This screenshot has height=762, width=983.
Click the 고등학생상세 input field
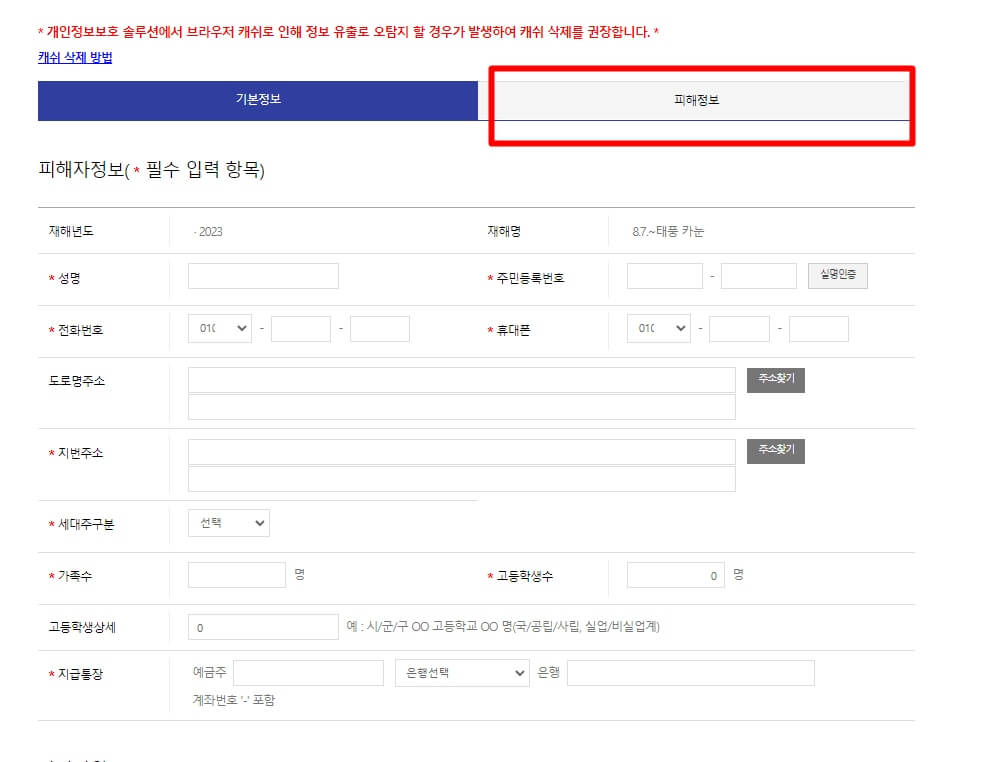(x=263, y=627)
